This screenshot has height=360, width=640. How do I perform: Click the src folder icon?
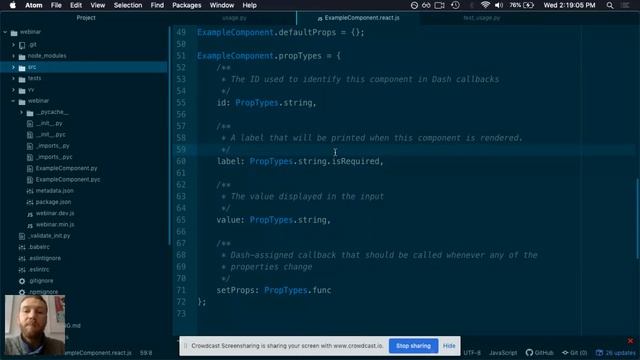(22, 67)
